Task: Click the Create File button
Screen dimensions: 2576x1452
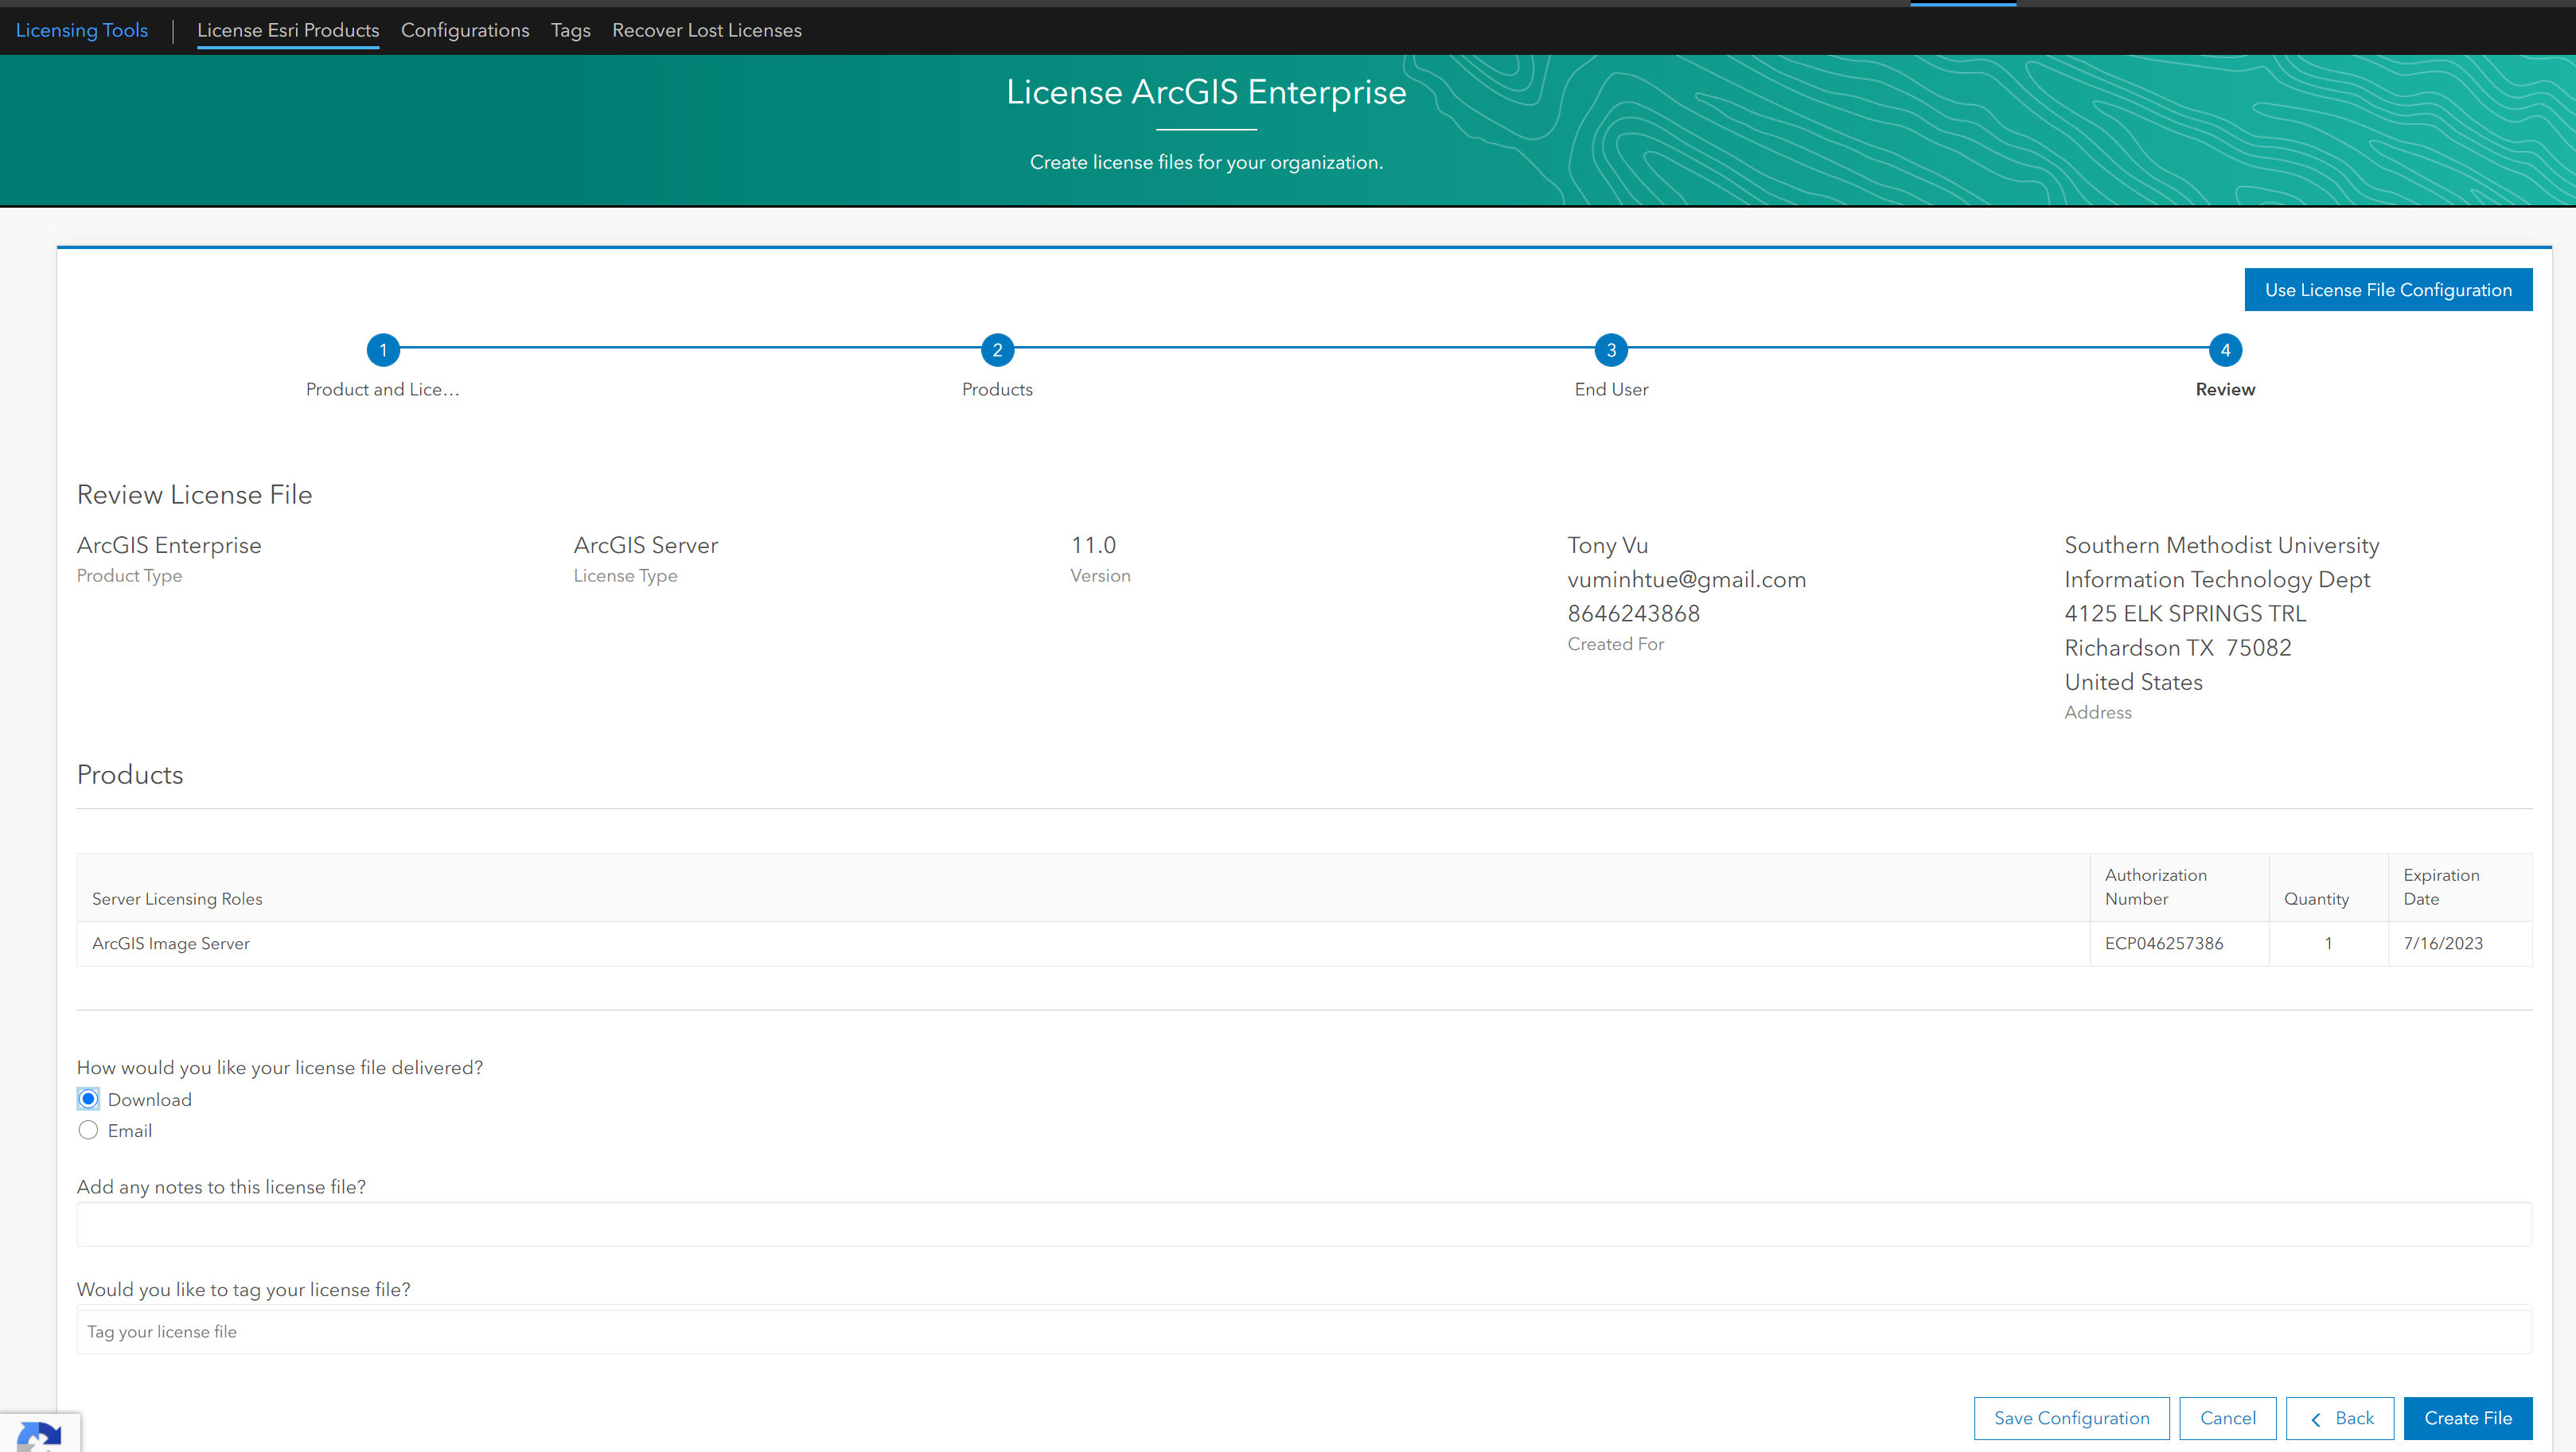Action: (2467, 1418)
